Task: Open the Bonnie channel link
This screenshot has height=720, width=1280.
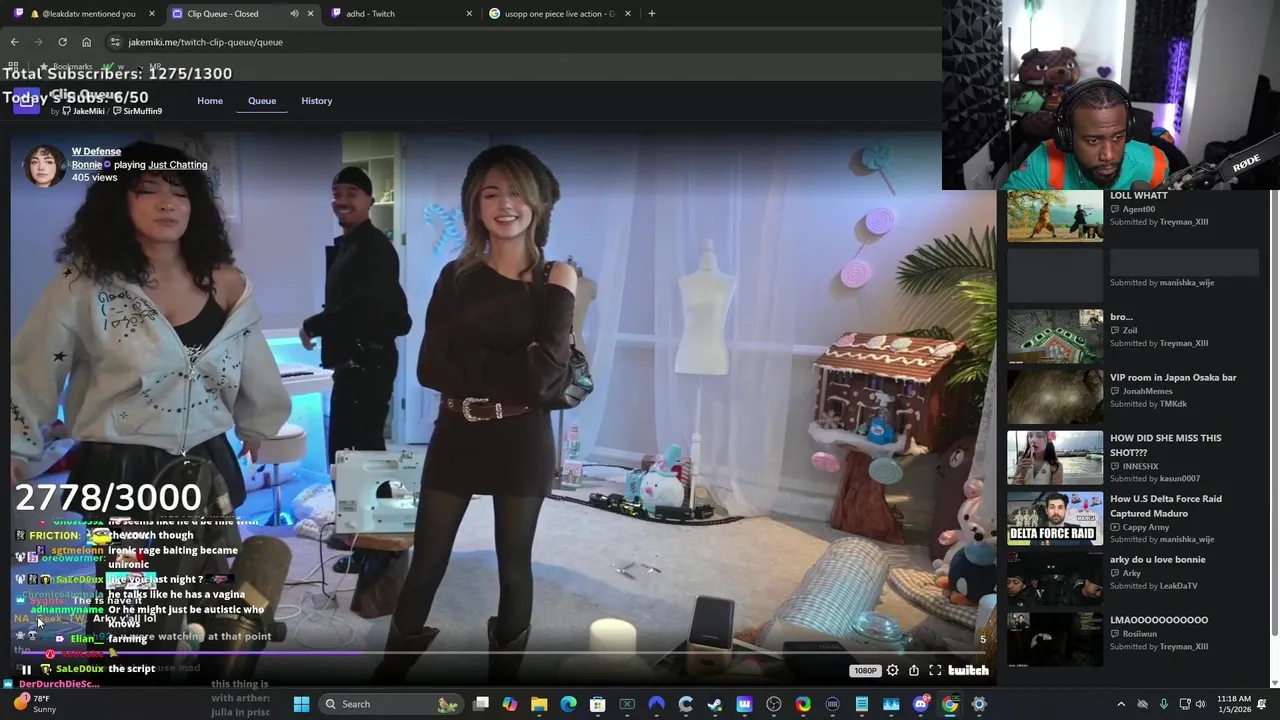Action: tap(86, 165)
